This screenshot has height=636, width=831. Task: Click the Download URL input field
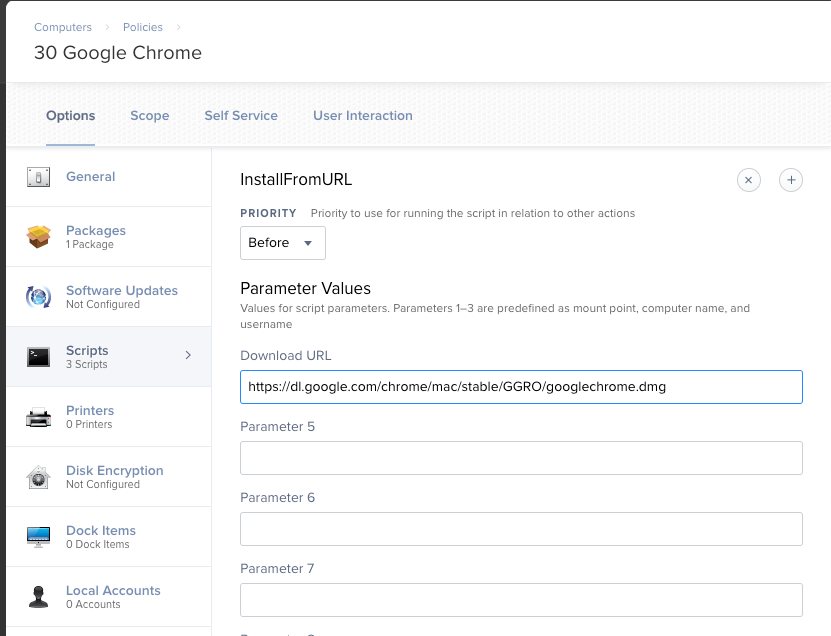tap(521, 387)
